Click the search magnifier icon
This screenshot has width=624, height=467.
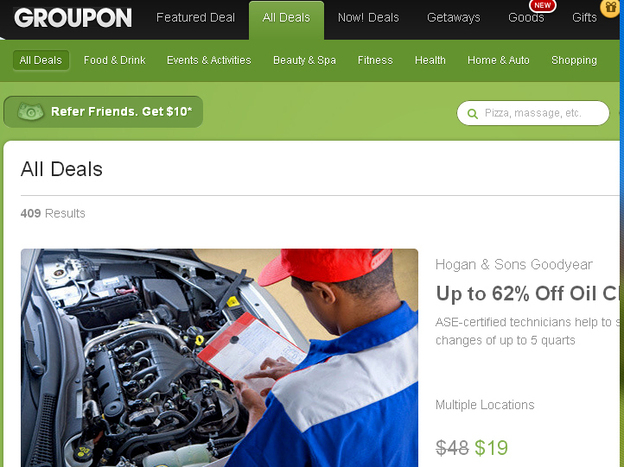472,114
